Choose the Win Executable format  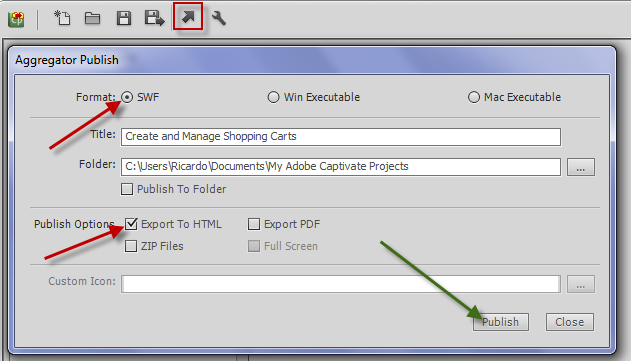click(x=273, y=97)
